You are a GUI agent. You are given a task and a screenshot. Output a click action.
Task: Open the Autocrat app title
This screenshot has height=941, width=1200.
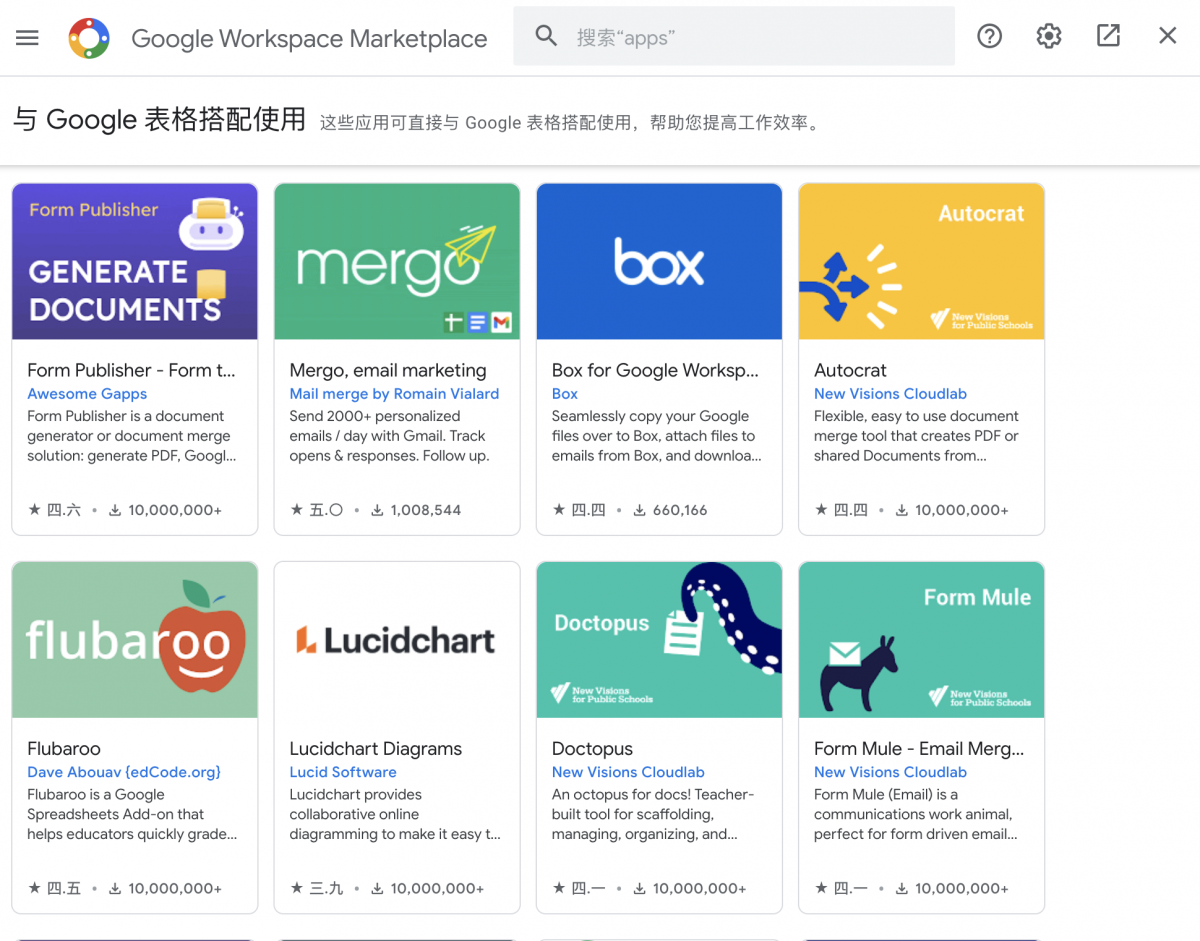850,370
